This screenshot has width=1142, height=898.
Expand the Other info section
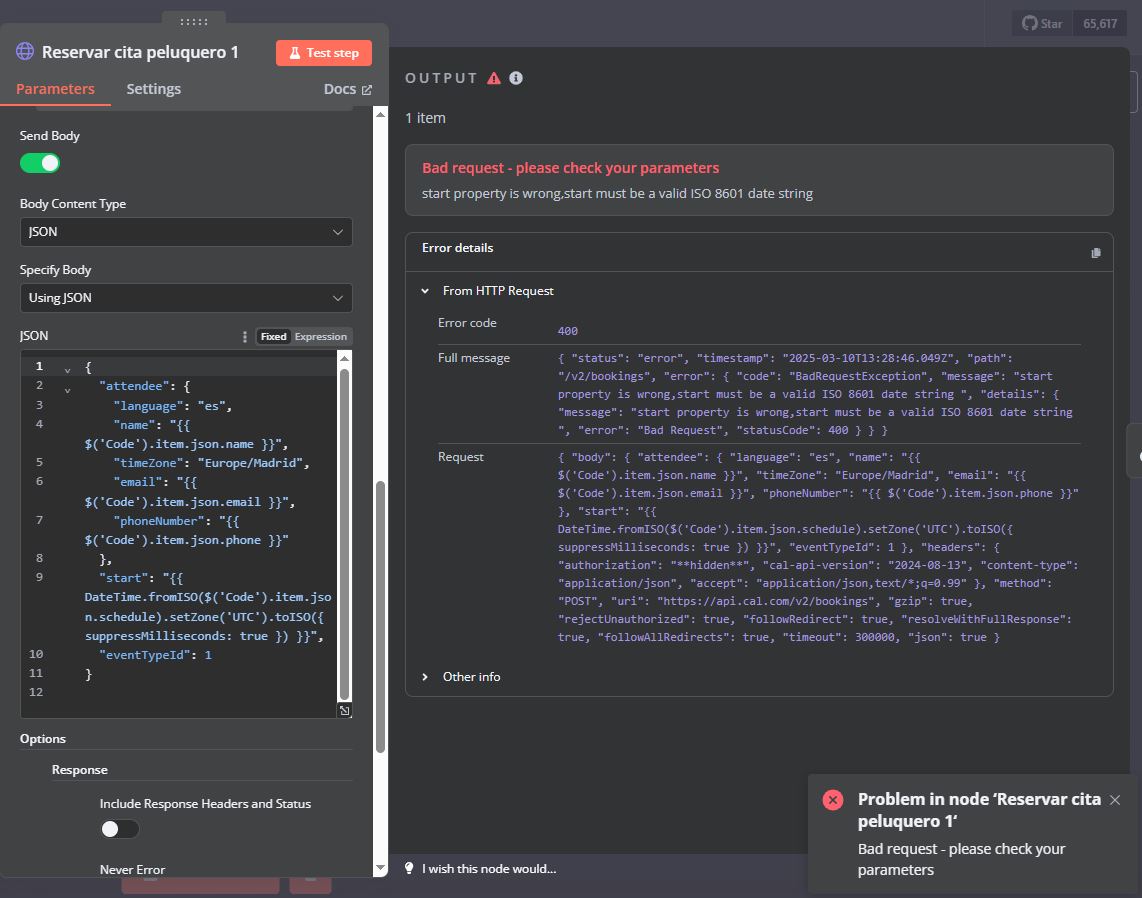(x=425, y=677)
